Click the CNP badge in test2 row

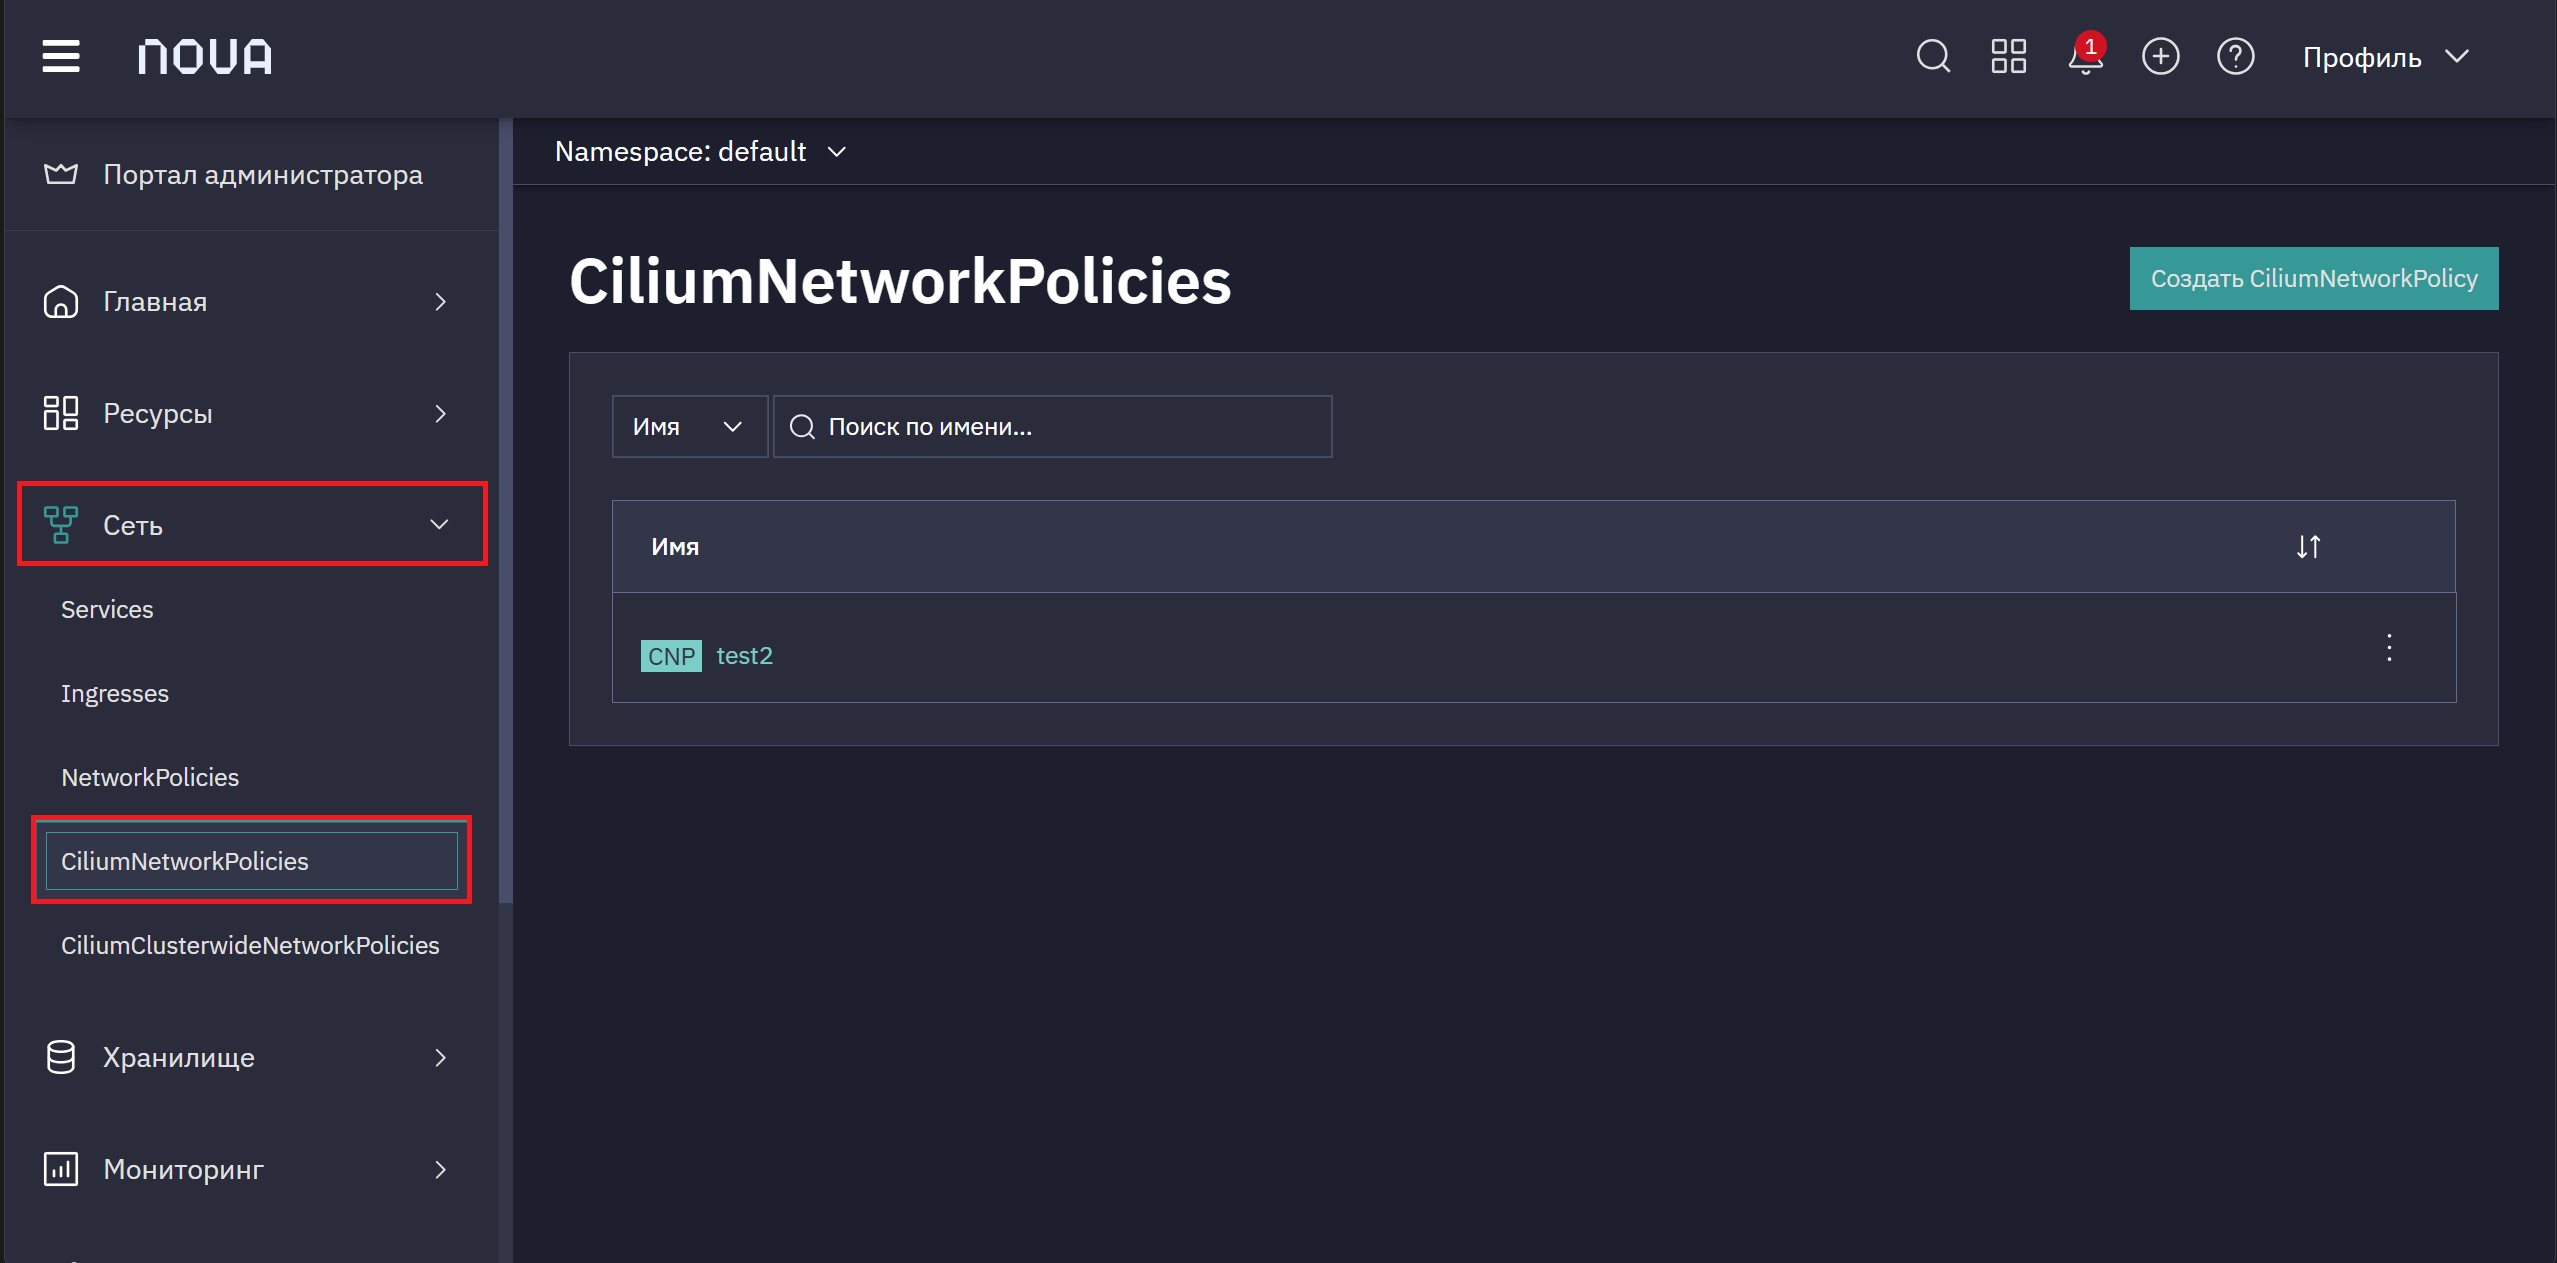pos(671,656)
